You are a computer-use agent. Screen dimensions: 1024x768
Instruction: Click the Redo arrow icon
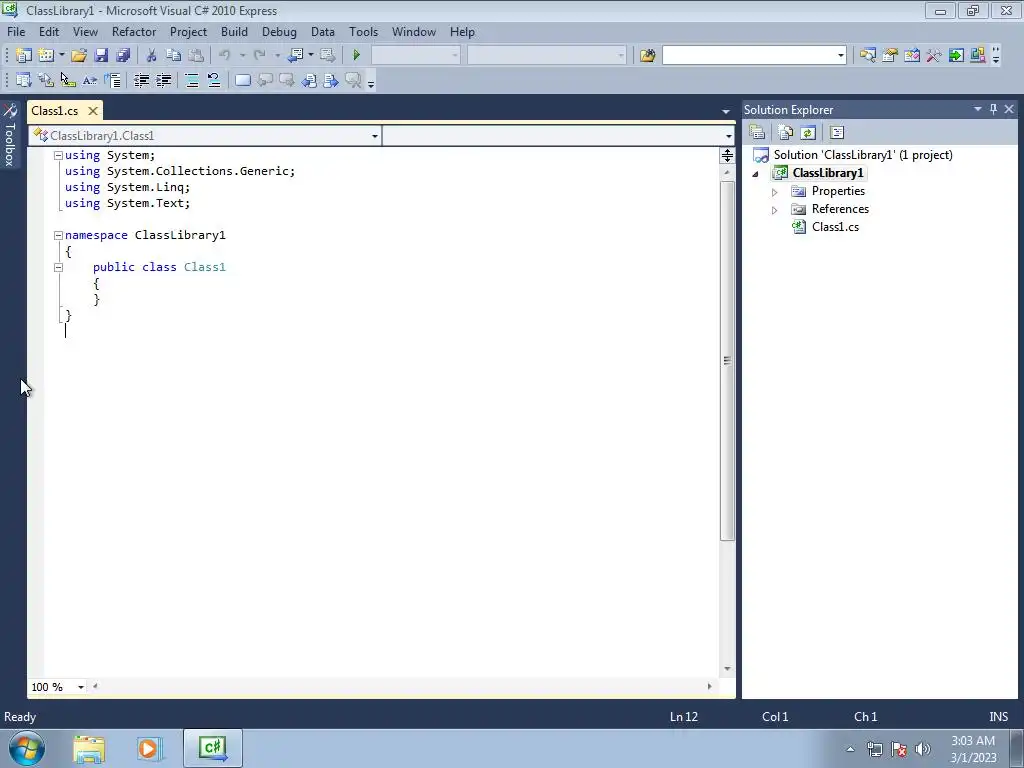[x=259, y=56]
